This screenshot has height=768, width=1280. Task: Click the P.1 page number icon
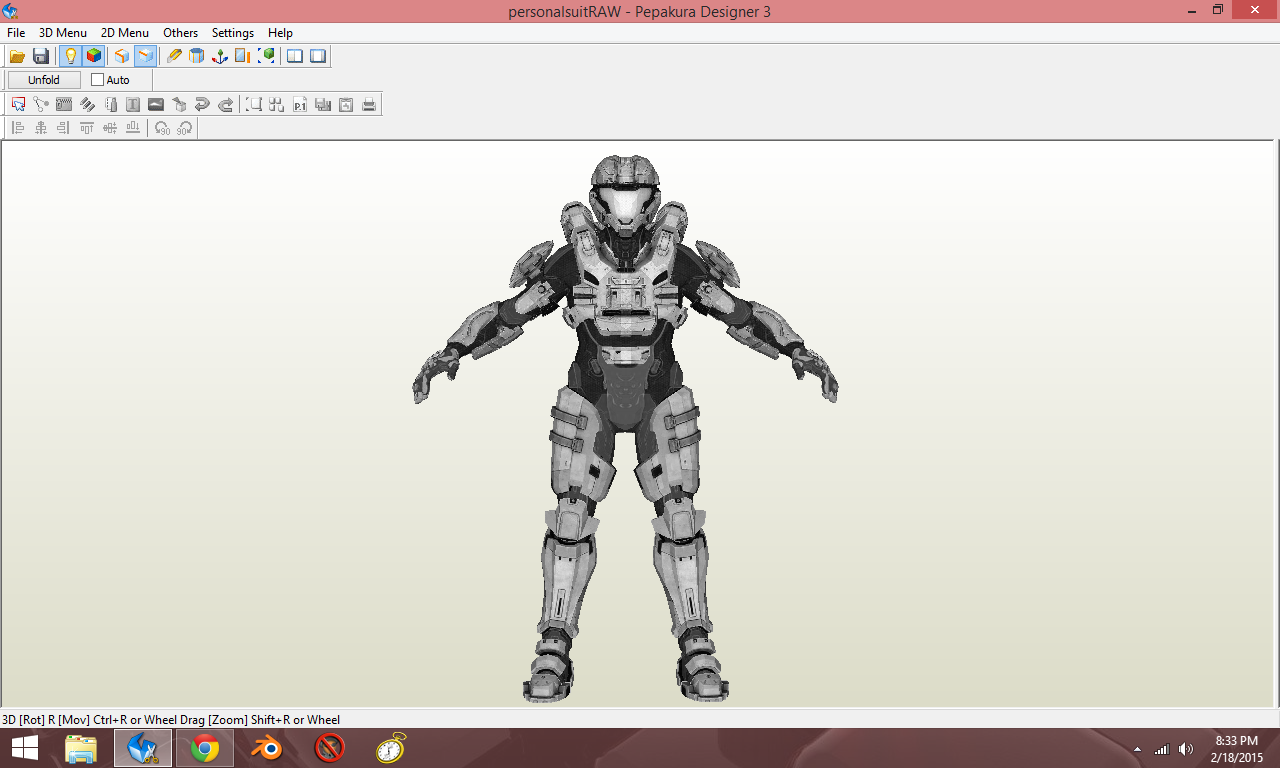(x=300, y=104)
